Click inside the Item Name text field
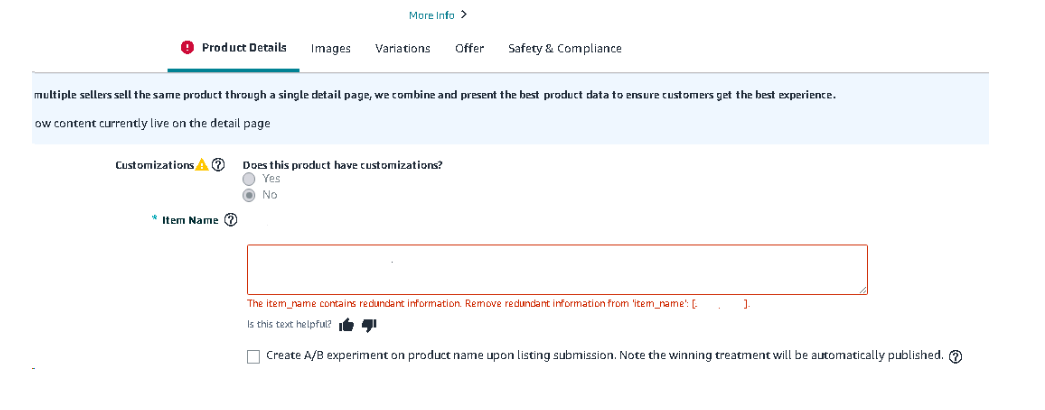The width and height of the screenshot is (1045, 410). click(x=557, y=269)
